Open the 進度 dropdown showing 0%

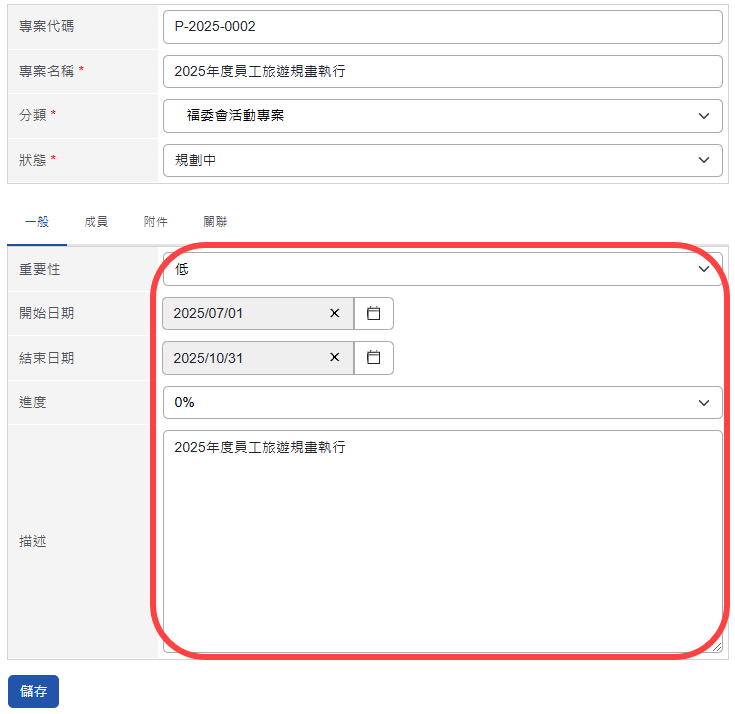click(x=442, y=402)
